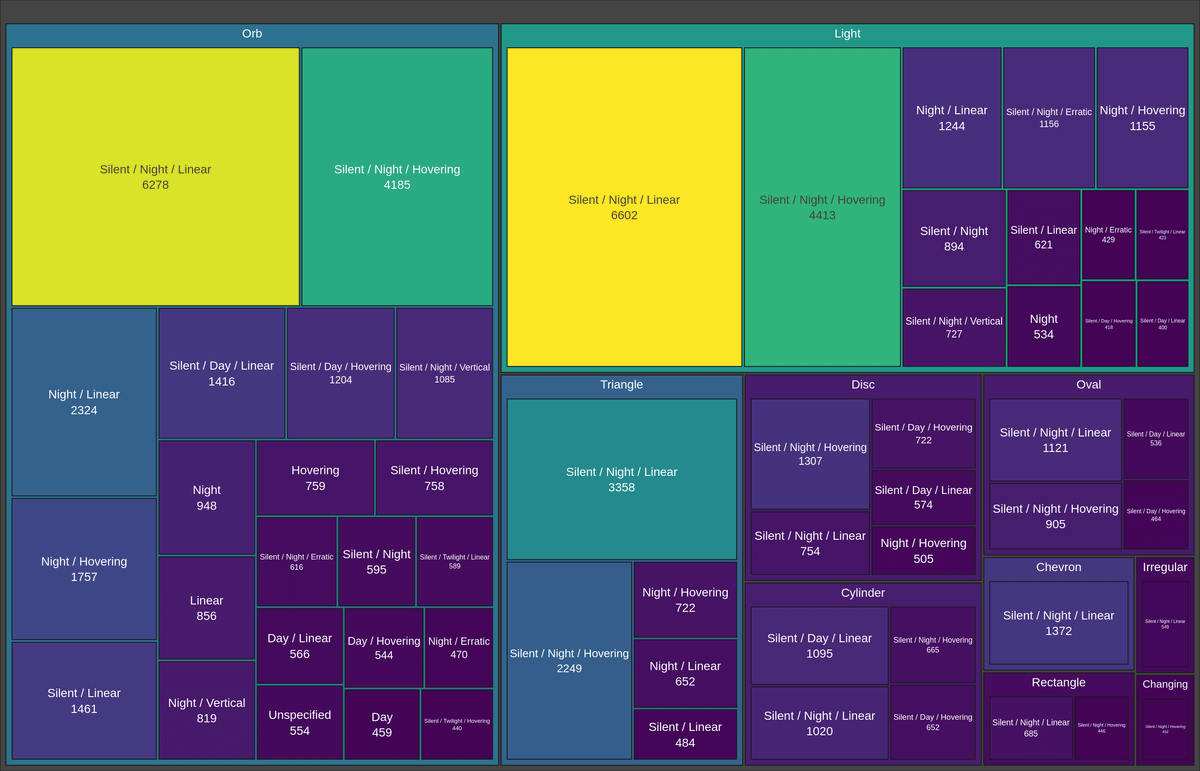Click the Orb tile valued 6278
1200x771 pixels.
(x=155, y=176)
